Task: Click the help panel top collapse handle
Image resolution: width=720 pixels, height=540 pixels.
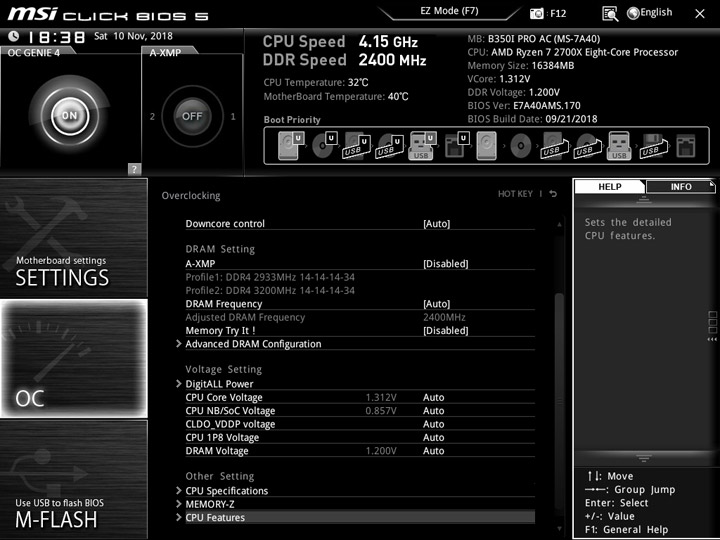Action: click(x=643, y=200)
